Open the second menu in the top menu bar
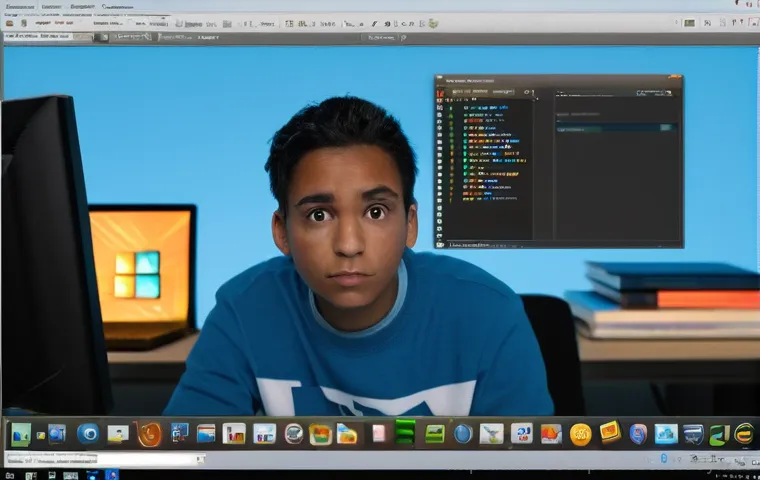760x480 pixels. point(50,6)
